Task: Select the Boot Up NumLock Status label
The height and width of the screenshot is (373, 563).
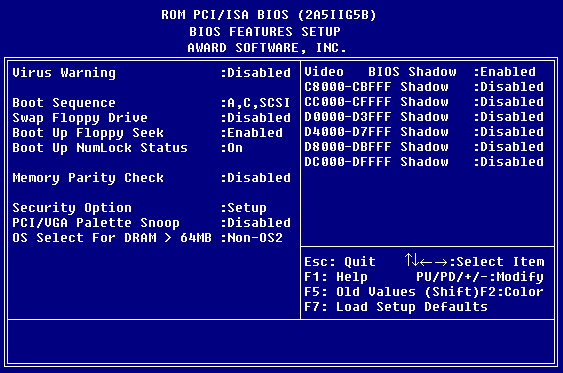Action: [x=100, y=148]
